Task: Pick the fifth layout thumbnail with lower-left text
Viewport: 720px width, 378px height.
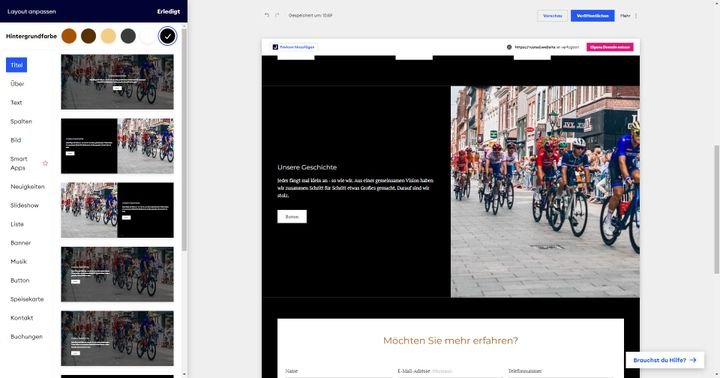Action: [x=117, y=339]
